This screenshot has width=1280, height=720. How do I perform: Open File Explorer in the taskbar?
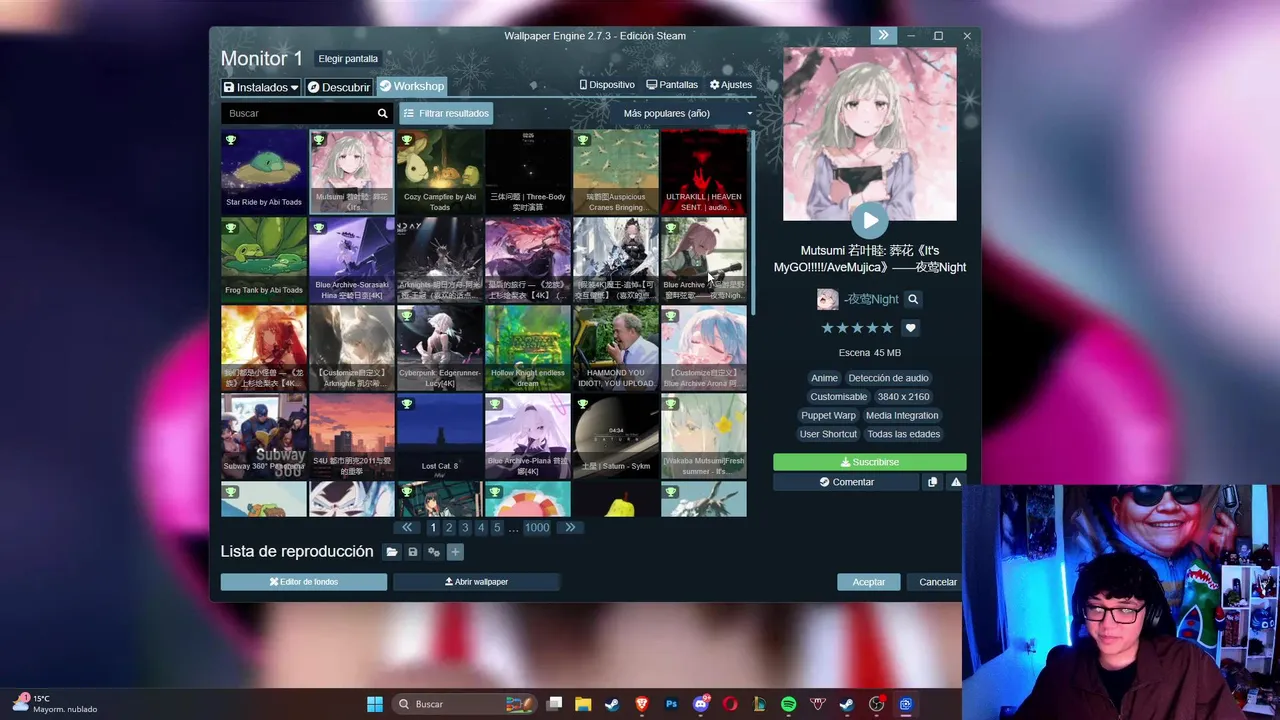point(583,704)
